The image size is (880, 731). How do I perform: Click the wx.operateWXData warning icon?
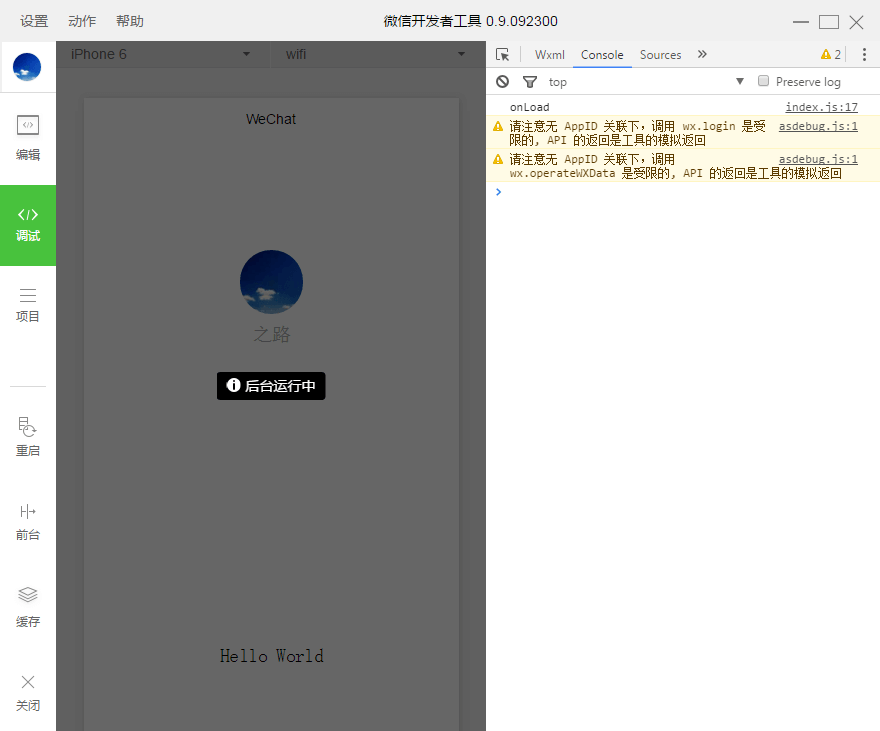pos(498,159)
